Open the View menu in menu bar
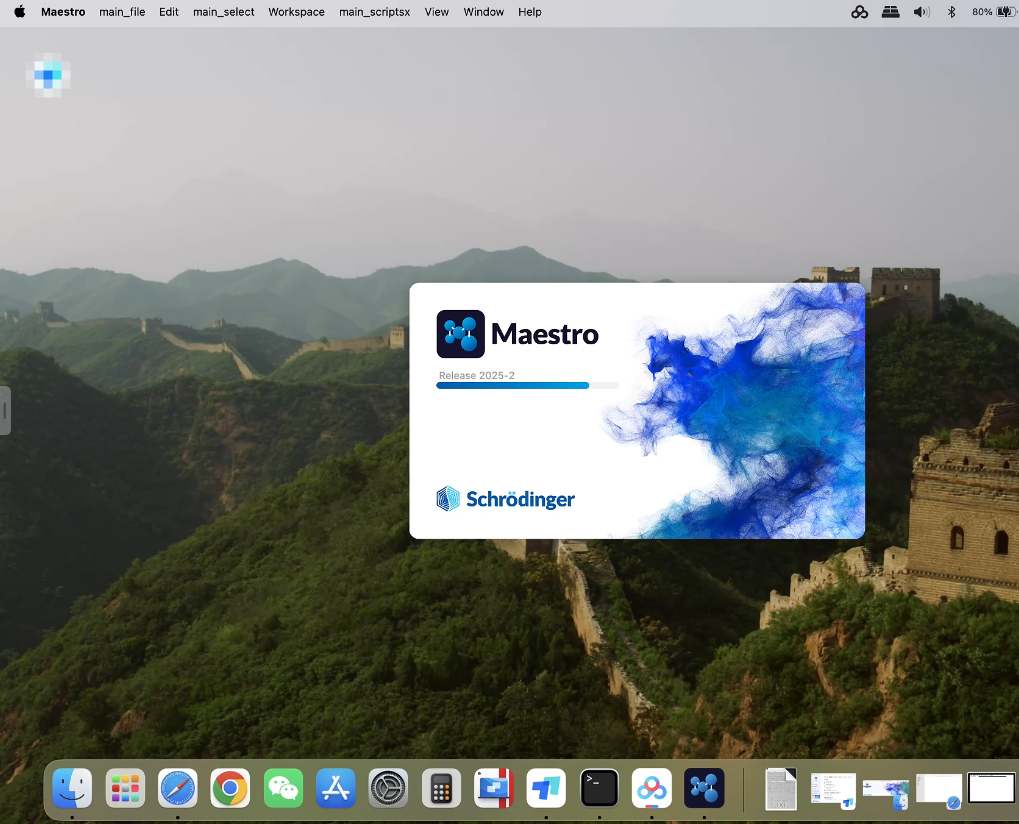This screenshot has width=1019, height=824. [437, 12]
